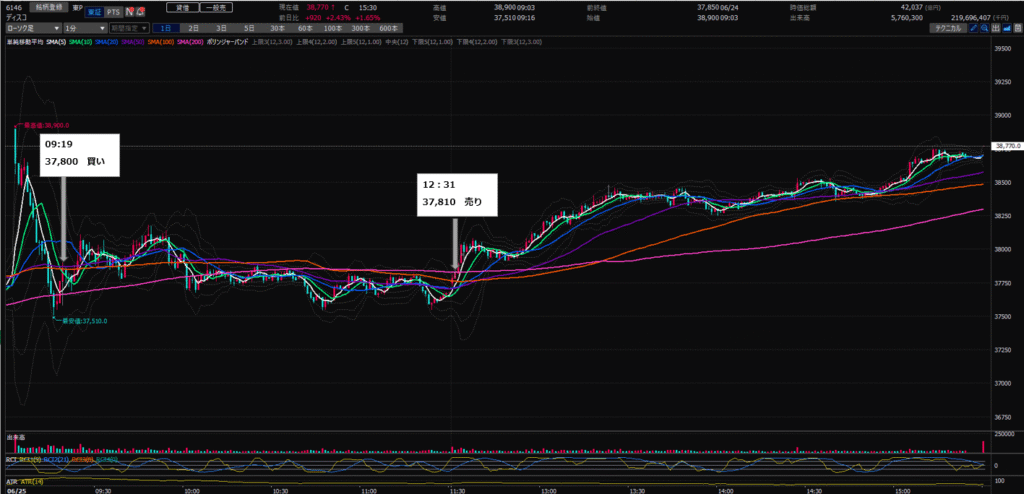Click the blue chart-style icon
1024x494 pixels.
[1006, 29]
